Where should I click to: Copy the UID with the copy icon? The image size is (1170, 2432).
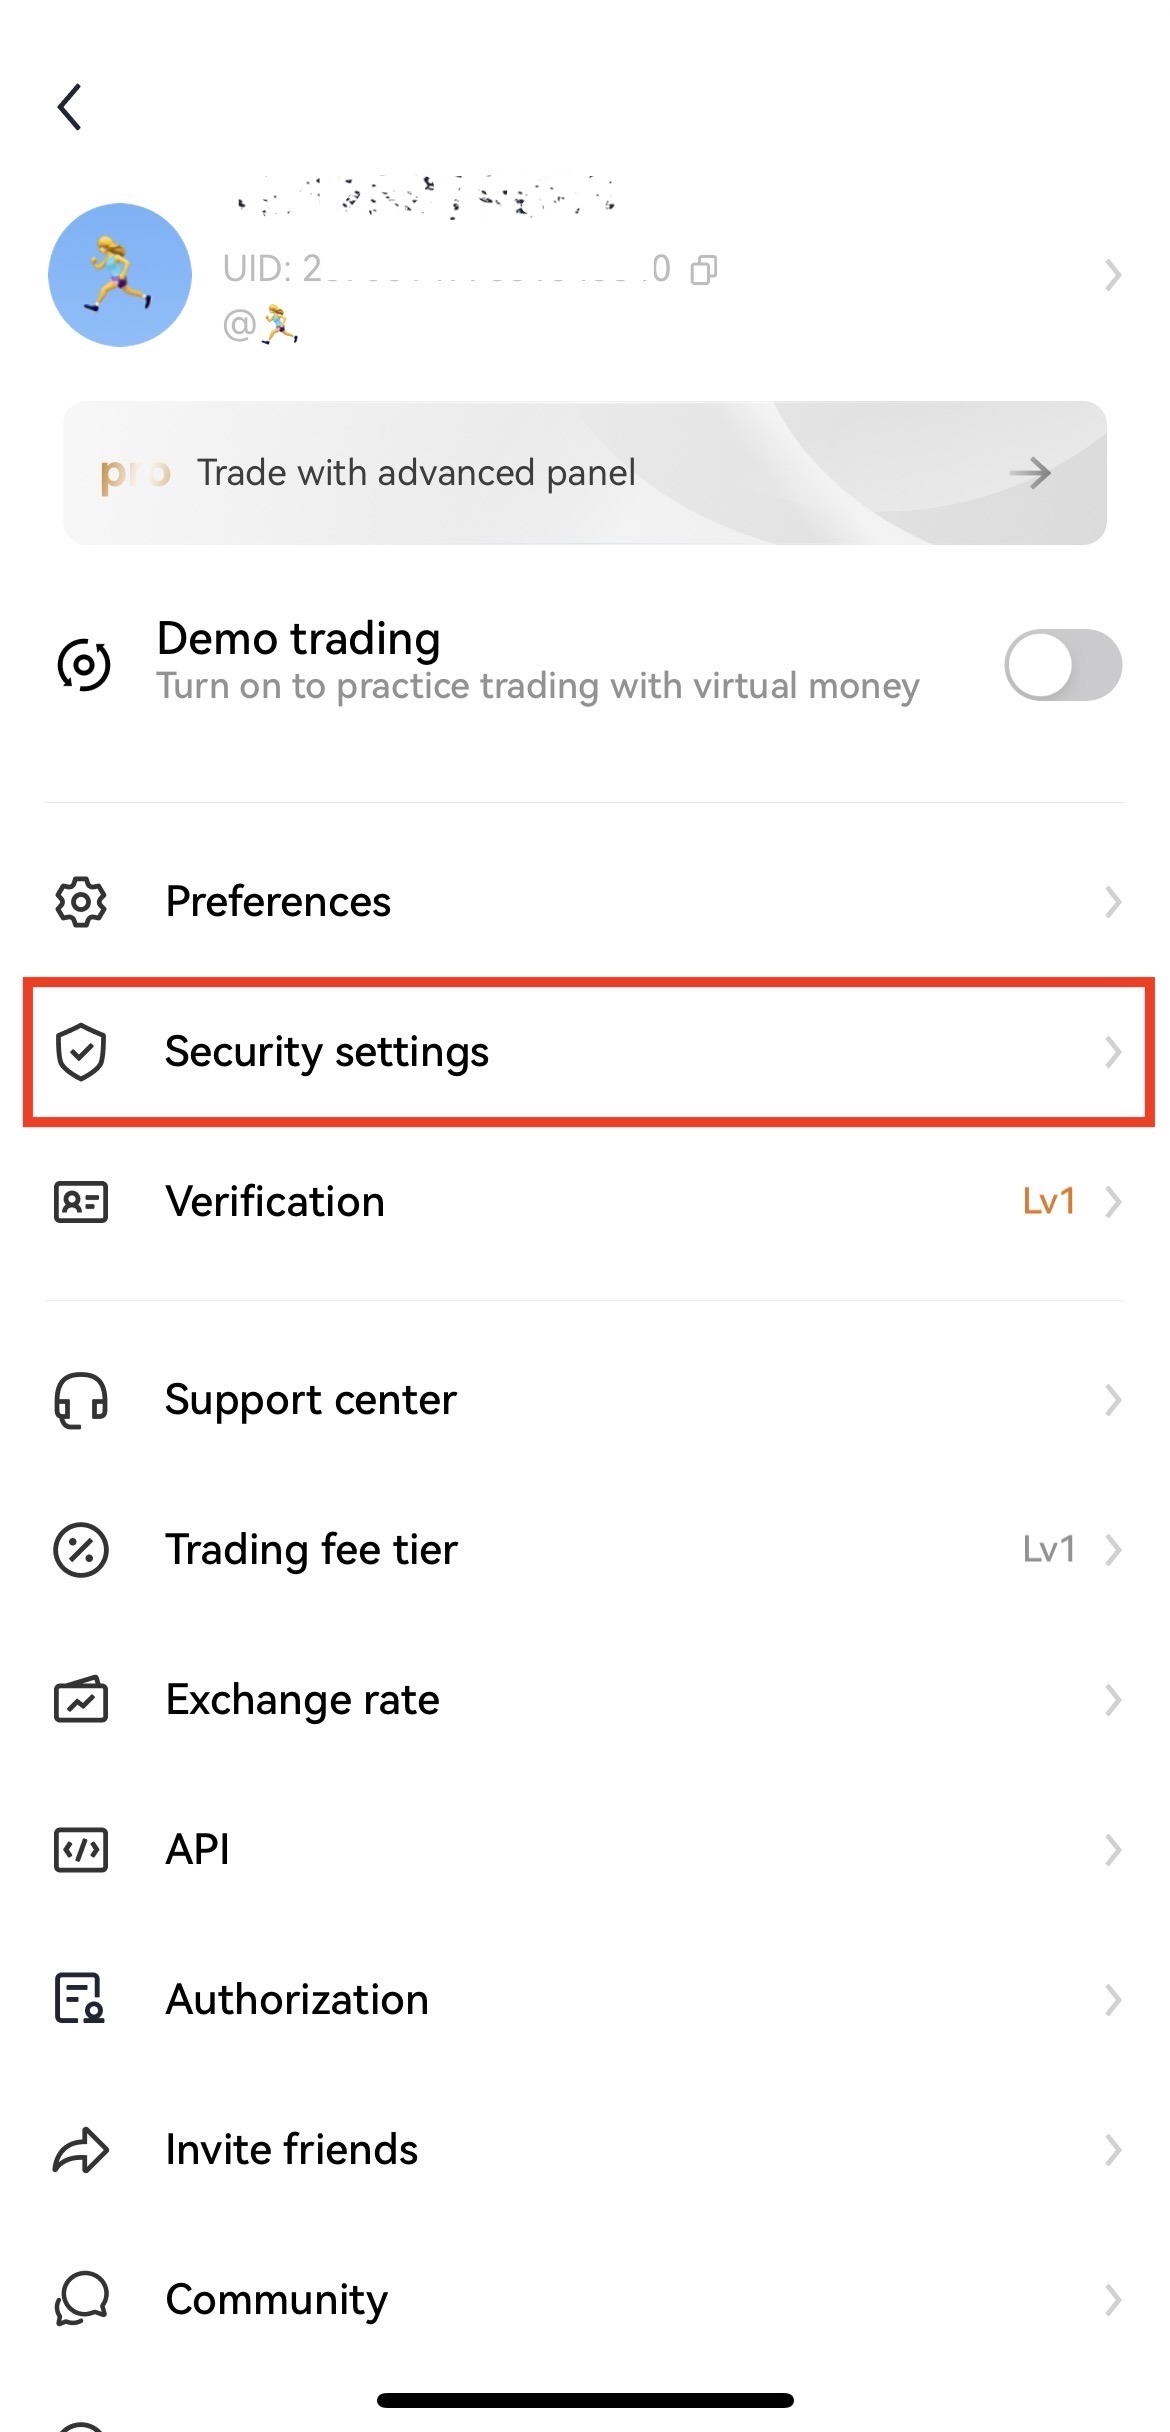pos(704,270)
